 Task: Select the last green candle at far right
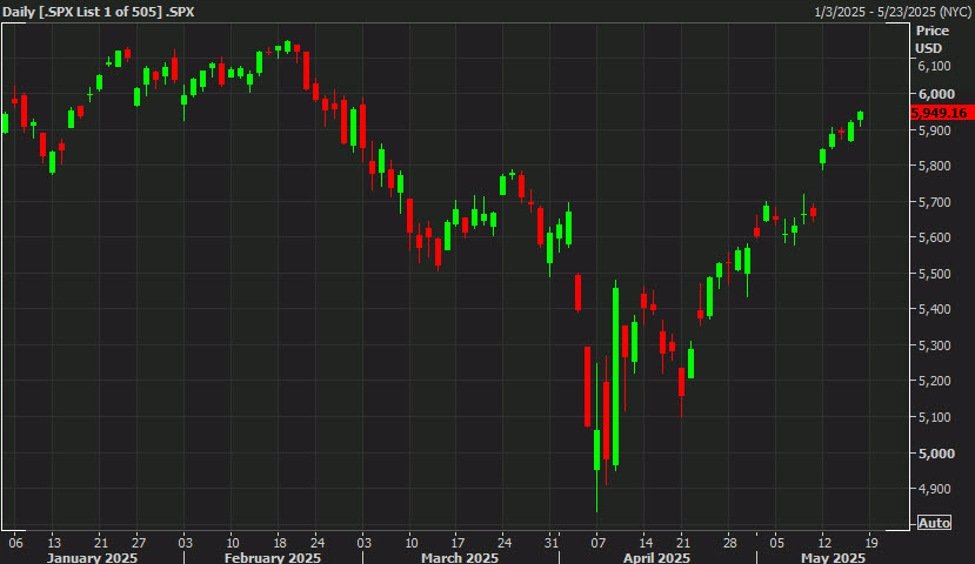coord(861,116)
